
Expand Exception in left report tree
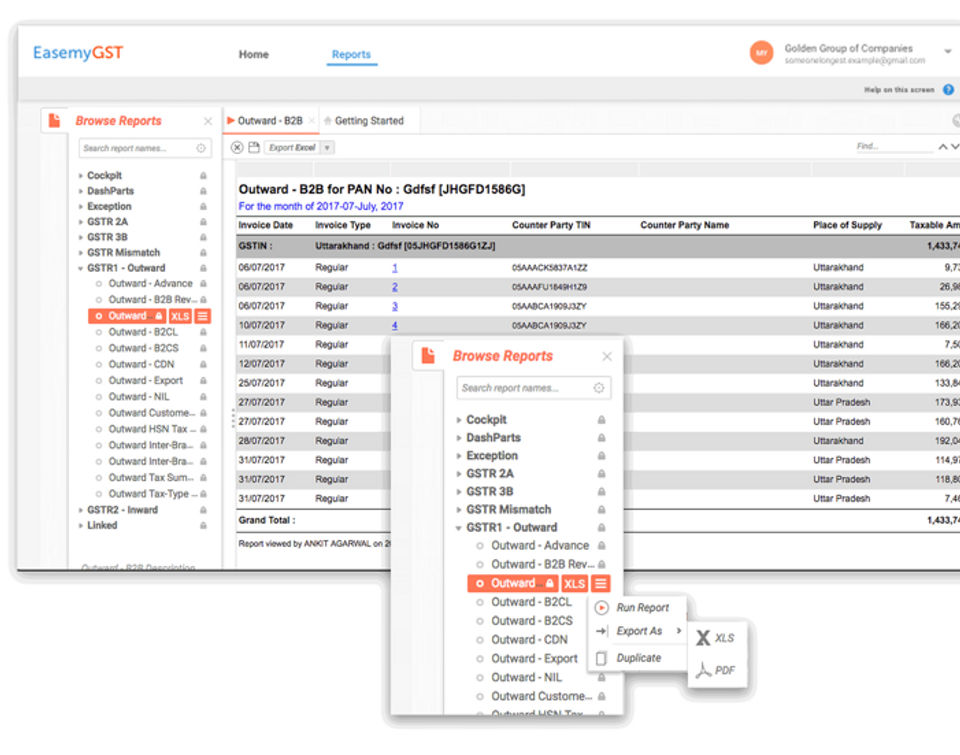(80, 206)
